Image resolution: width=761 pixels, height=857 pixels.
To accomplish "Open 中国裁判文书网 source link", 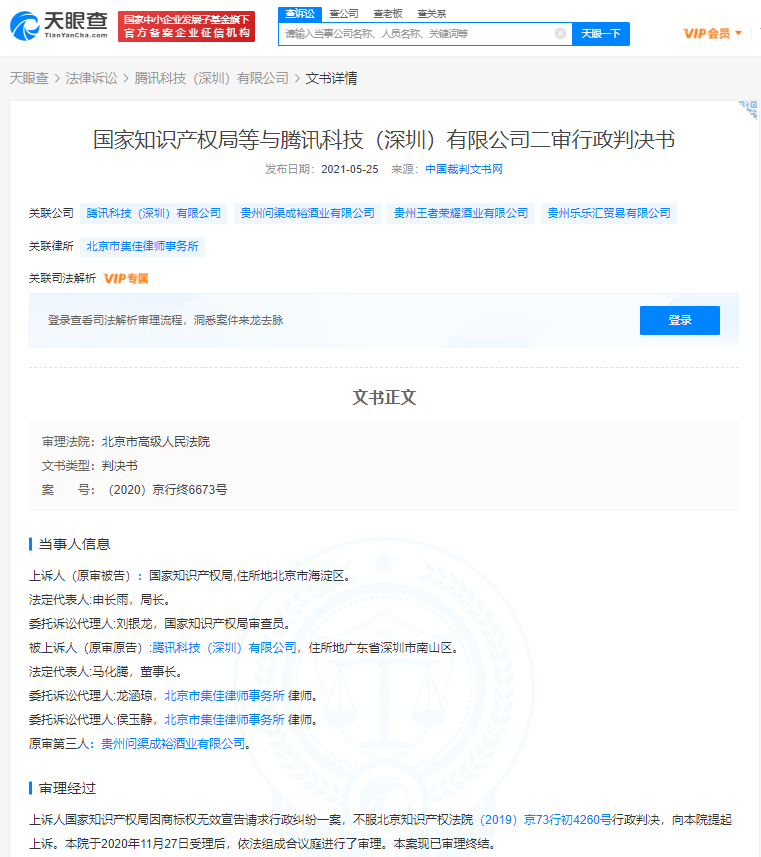I will pos(464,169).
